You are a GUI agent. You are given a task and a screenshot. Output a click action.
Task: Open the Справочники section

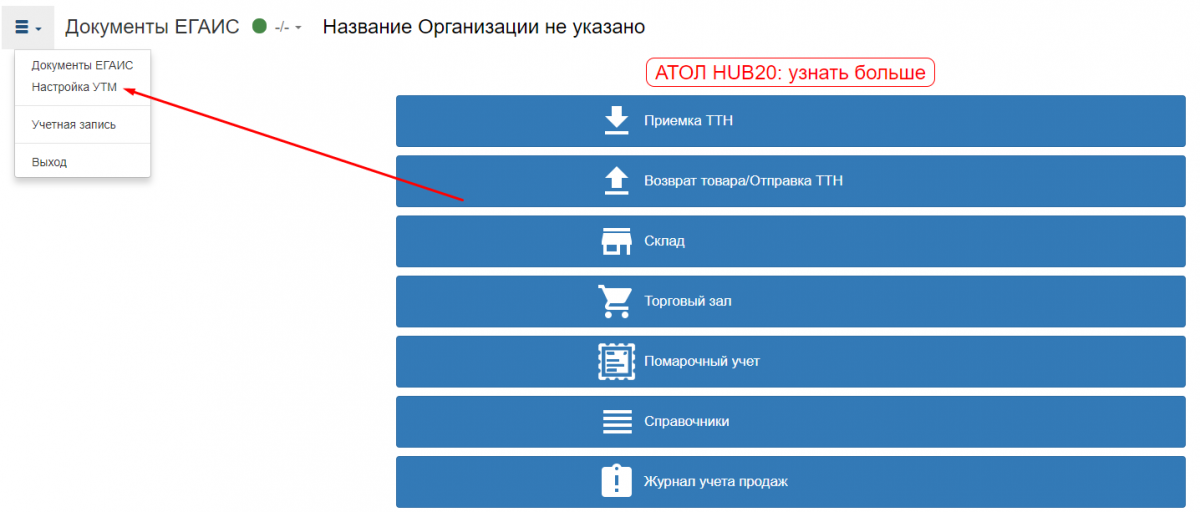793,421
